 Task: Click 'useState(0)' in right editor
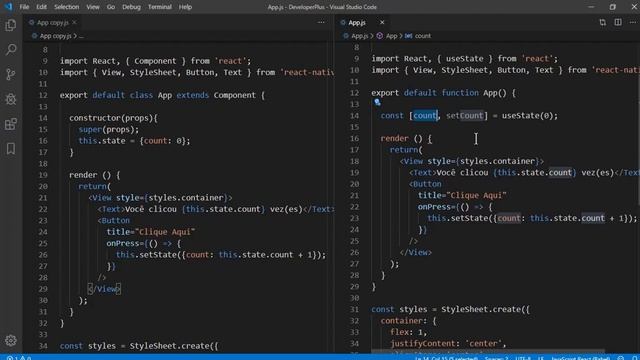[x=527, y=116]
